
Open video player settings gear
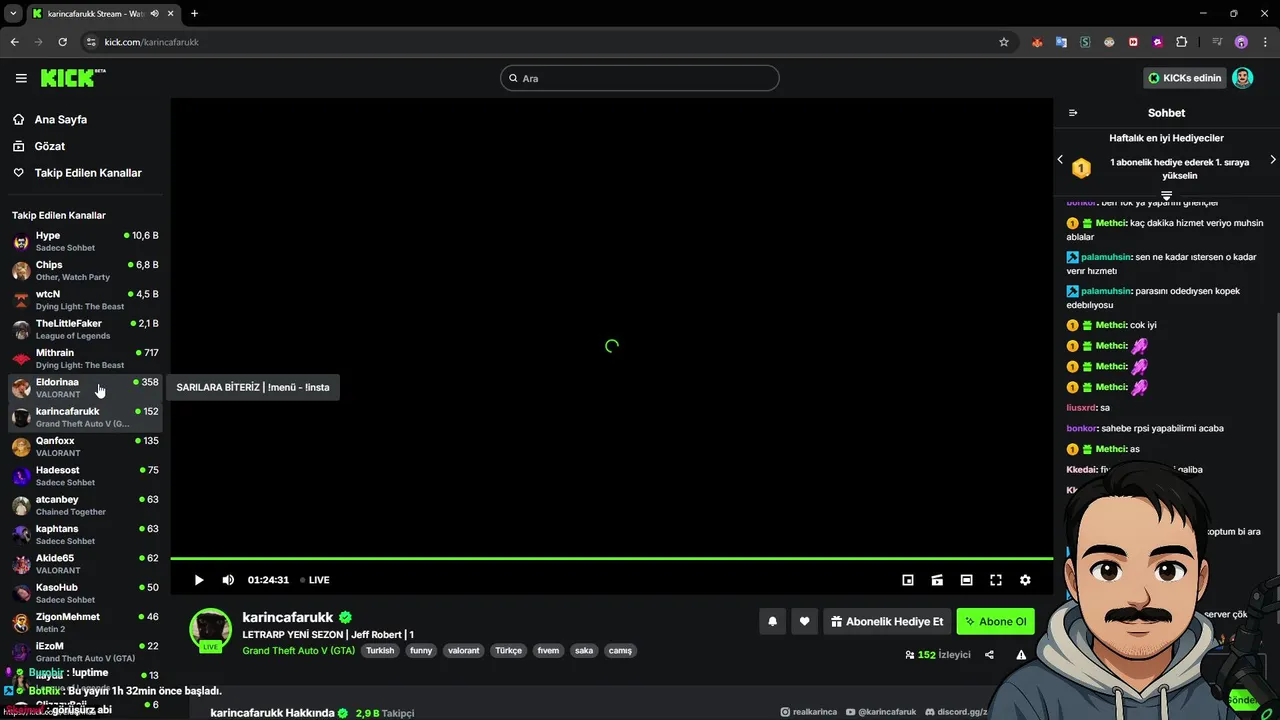coord(1025,580)
